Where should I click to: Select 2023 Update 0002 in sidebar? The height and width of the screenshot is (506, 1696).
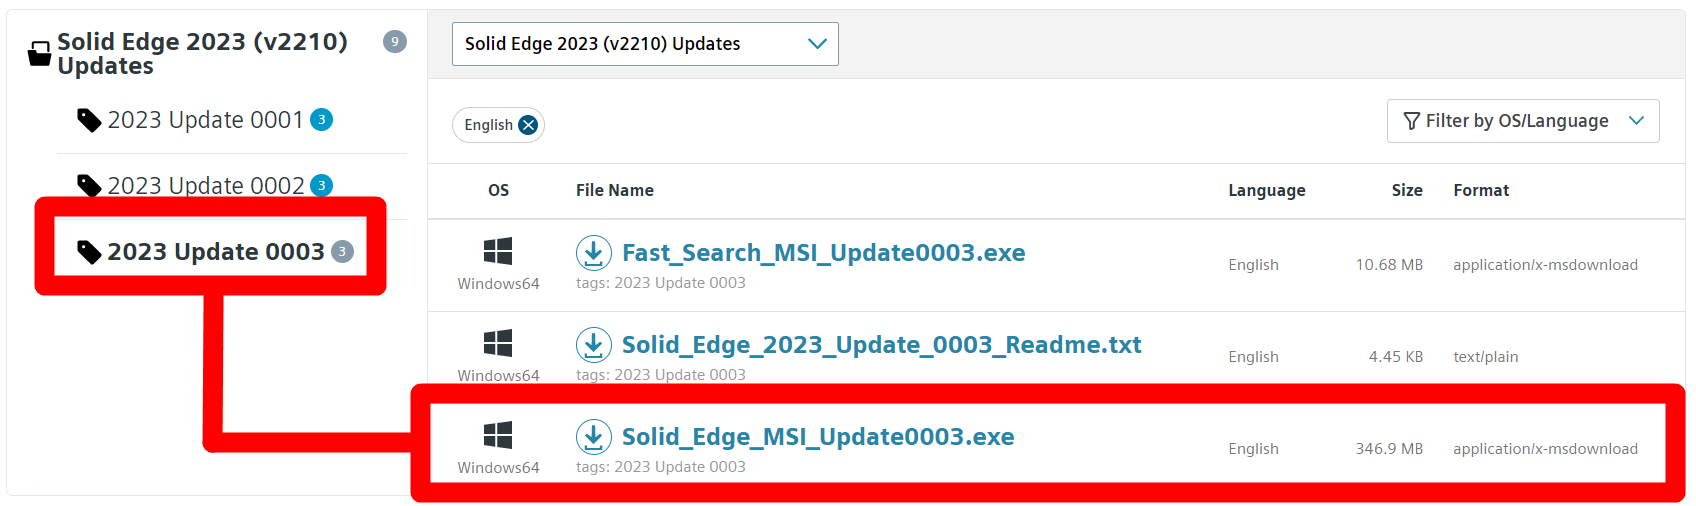[206, 186]
